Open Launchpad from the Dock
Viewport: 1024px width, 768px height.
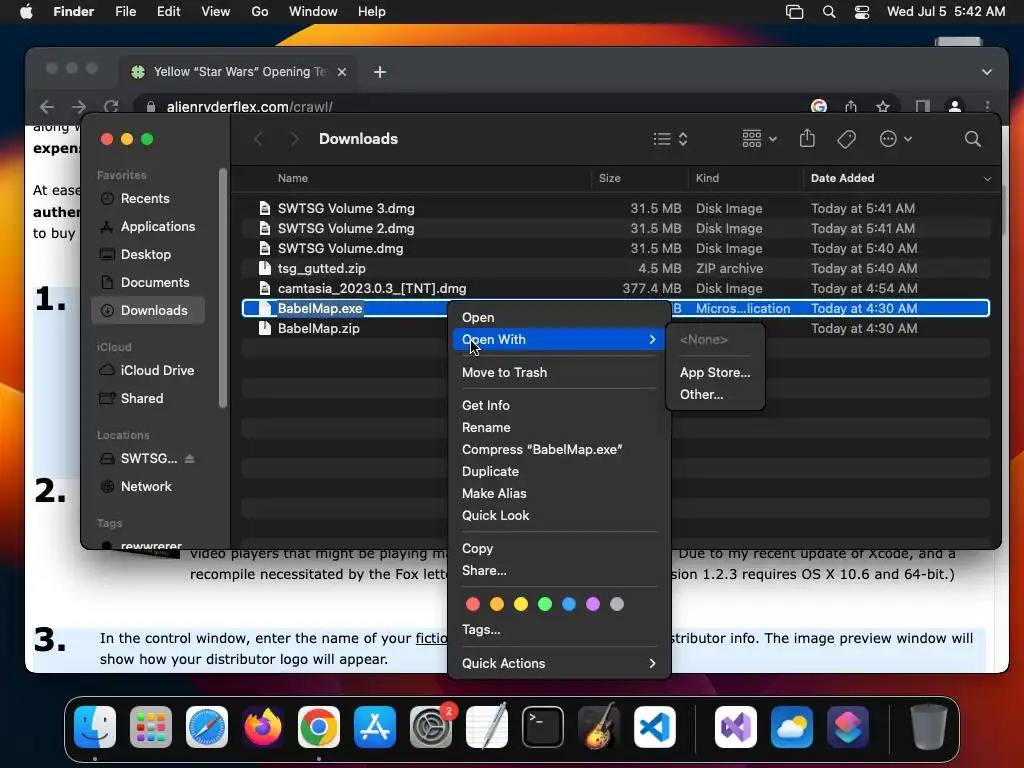point(151,727)
